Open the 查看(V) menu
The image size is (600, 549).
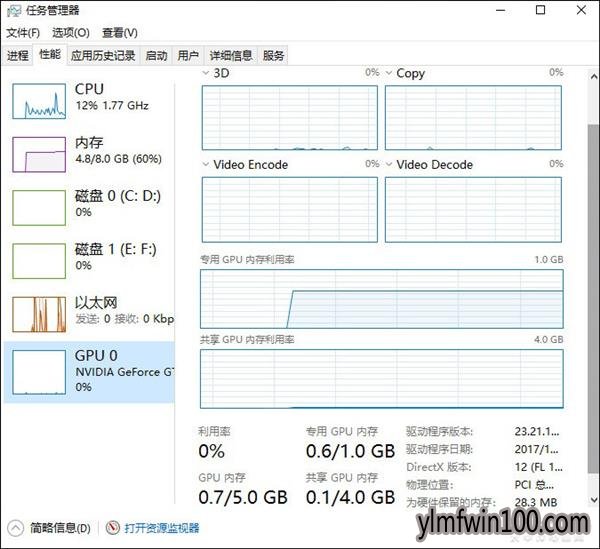pos(120,33)
